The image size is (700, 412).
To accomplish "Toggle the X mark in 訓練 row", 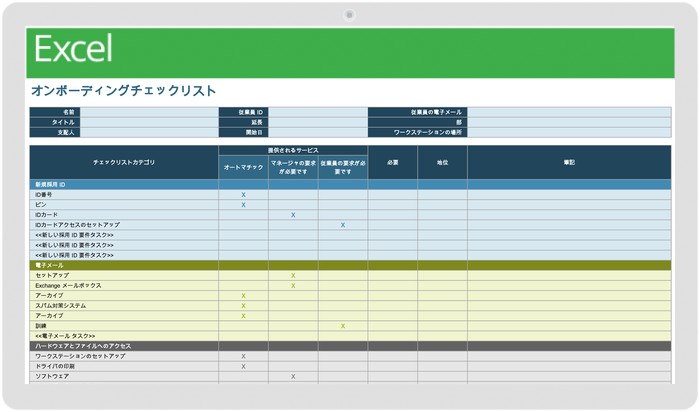I will click(x=343, y=325).
